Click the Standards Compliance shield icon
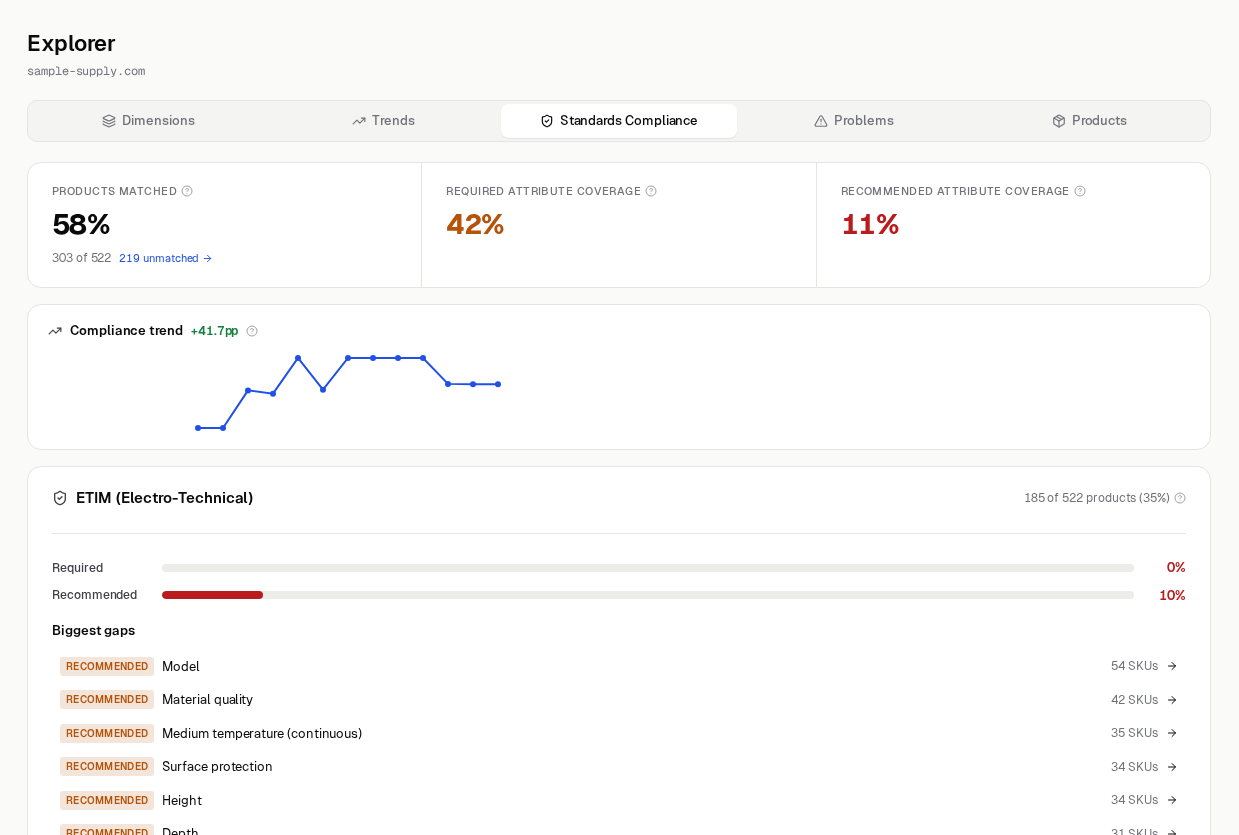 547,121
